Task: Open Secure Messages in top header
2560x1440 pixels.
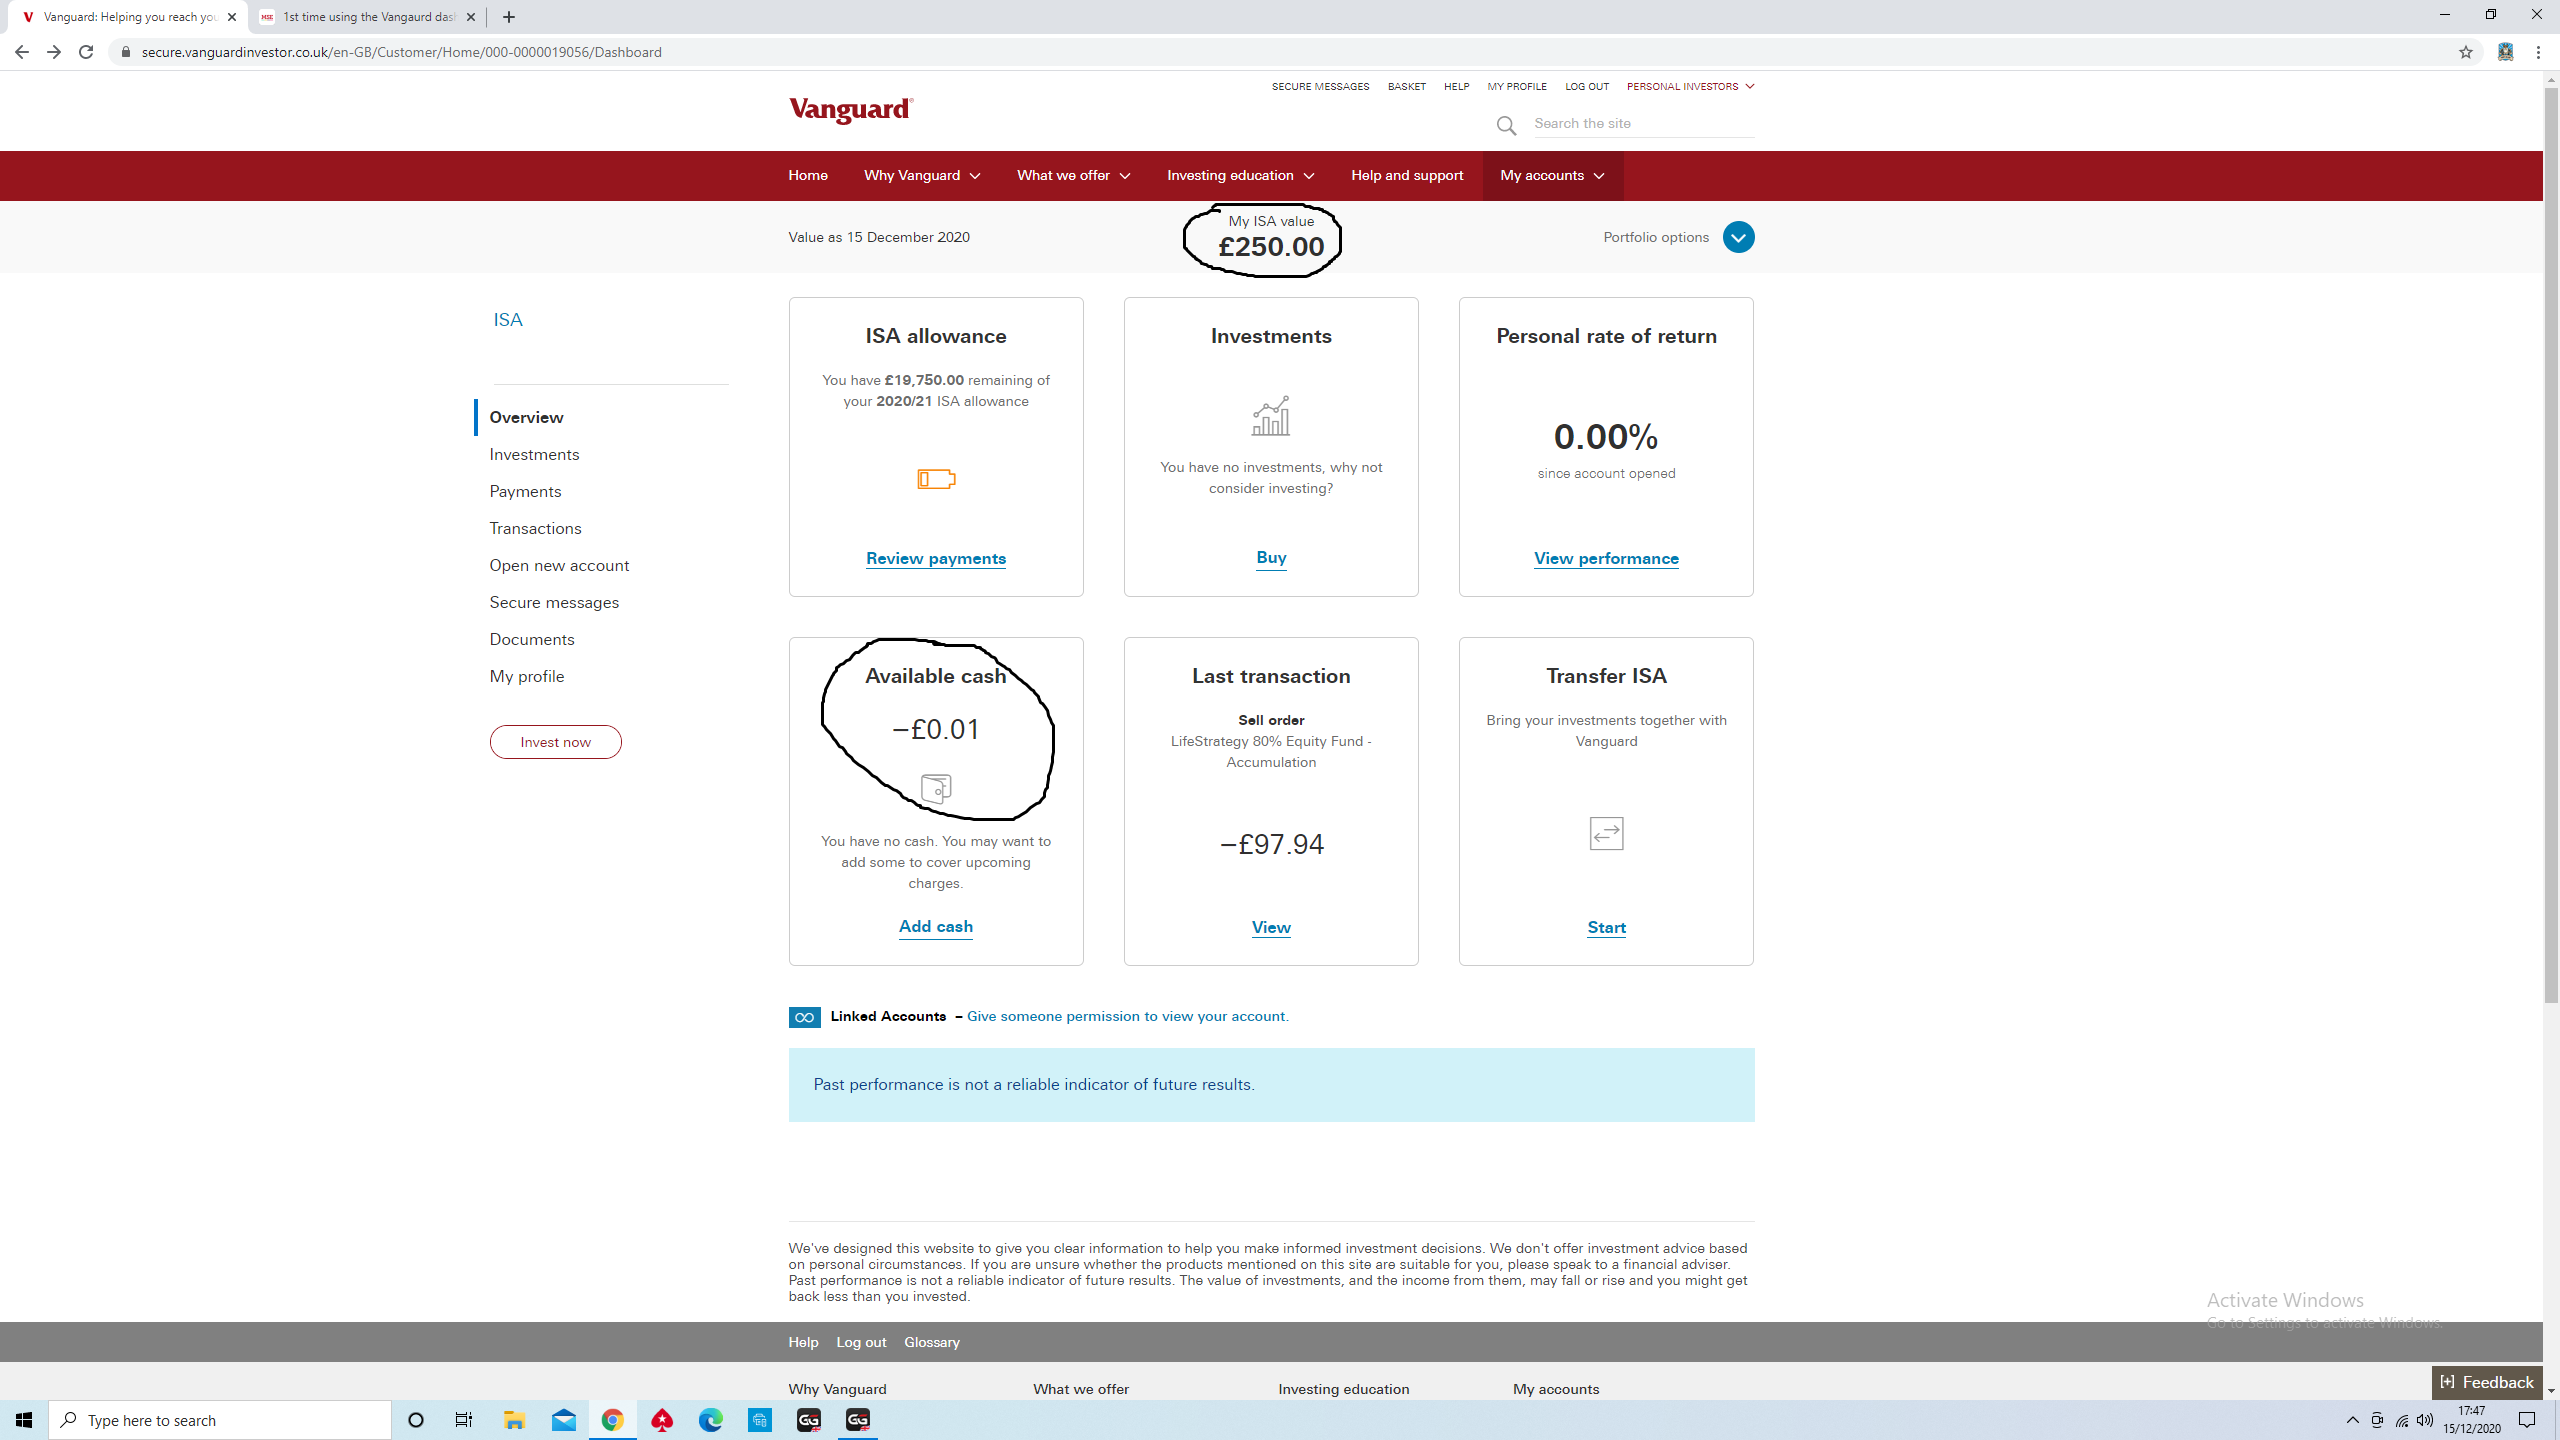Action: click(x=1320, y=87)
